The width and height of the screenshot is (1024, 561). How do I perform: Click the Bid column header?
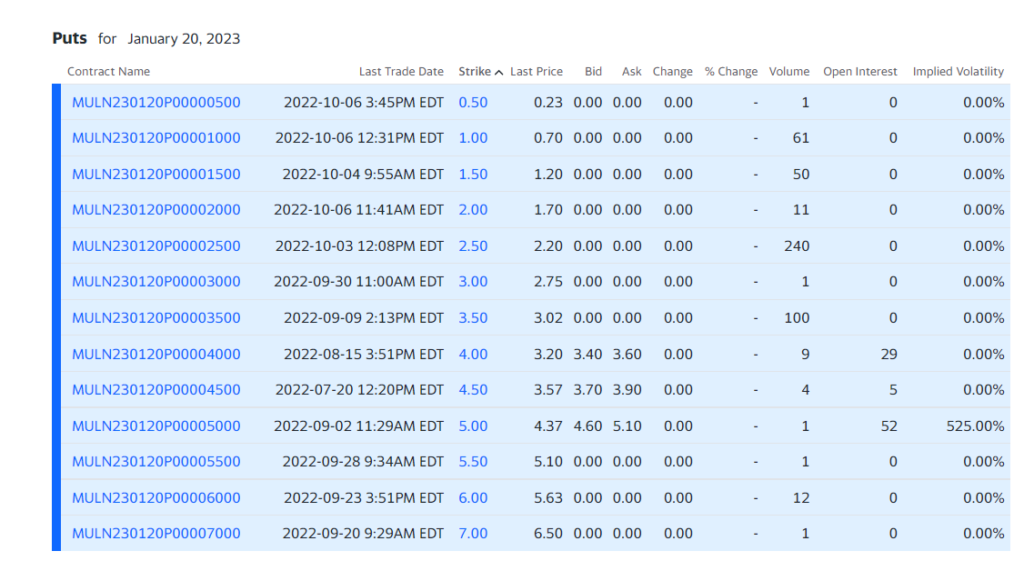593,72
